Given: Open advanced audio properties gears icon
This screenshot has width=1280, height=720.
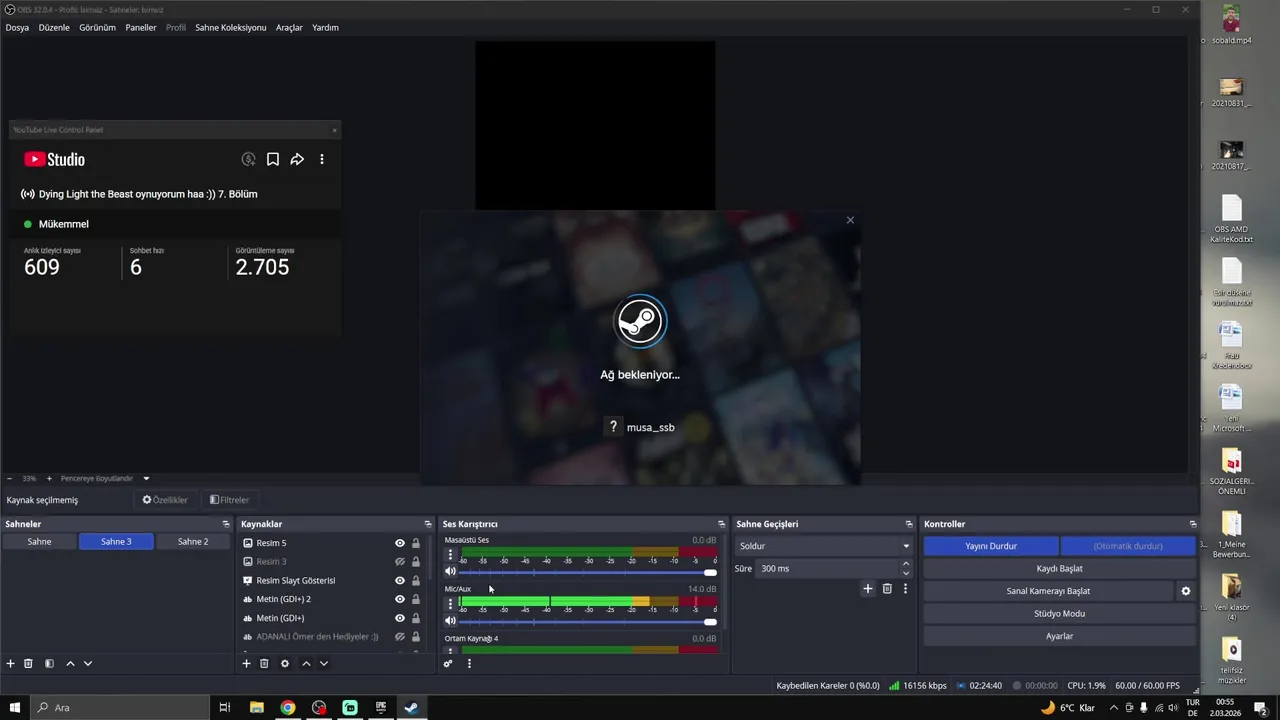Looking at the screenshot, I should tap(448, 663).
